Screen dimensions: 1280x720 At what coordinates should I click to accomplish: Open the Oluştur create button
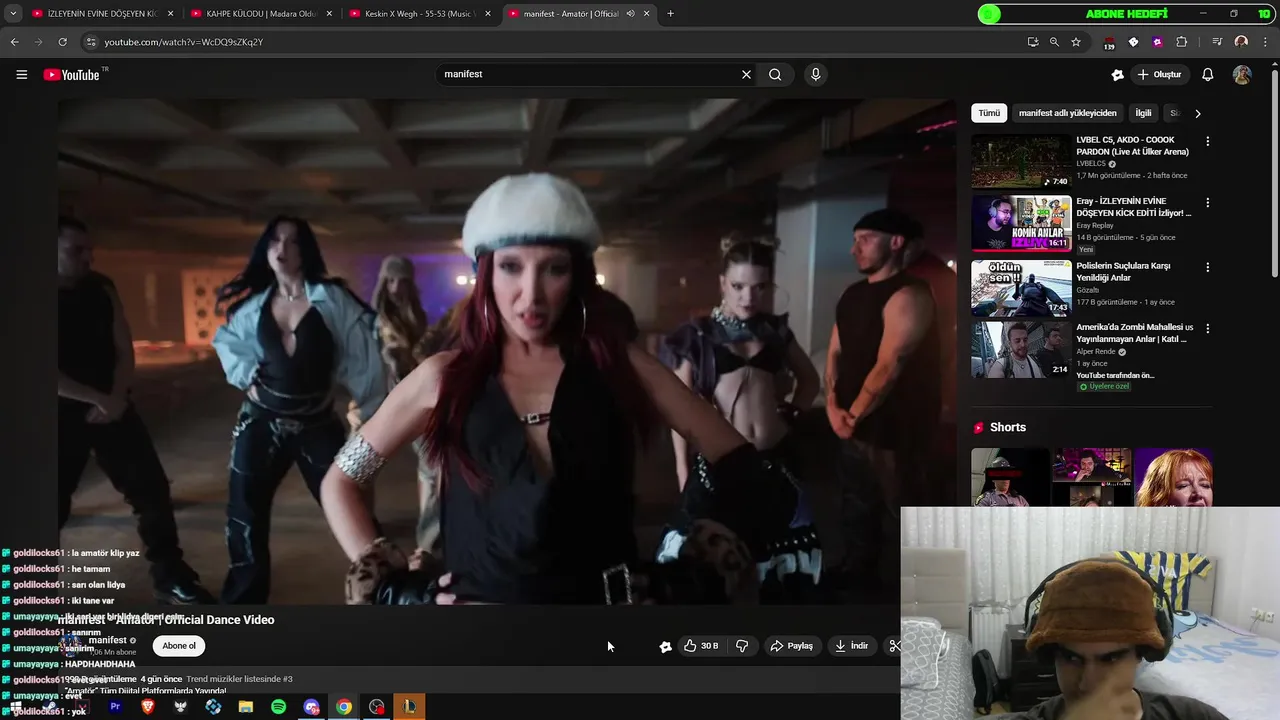[1159, 75]
